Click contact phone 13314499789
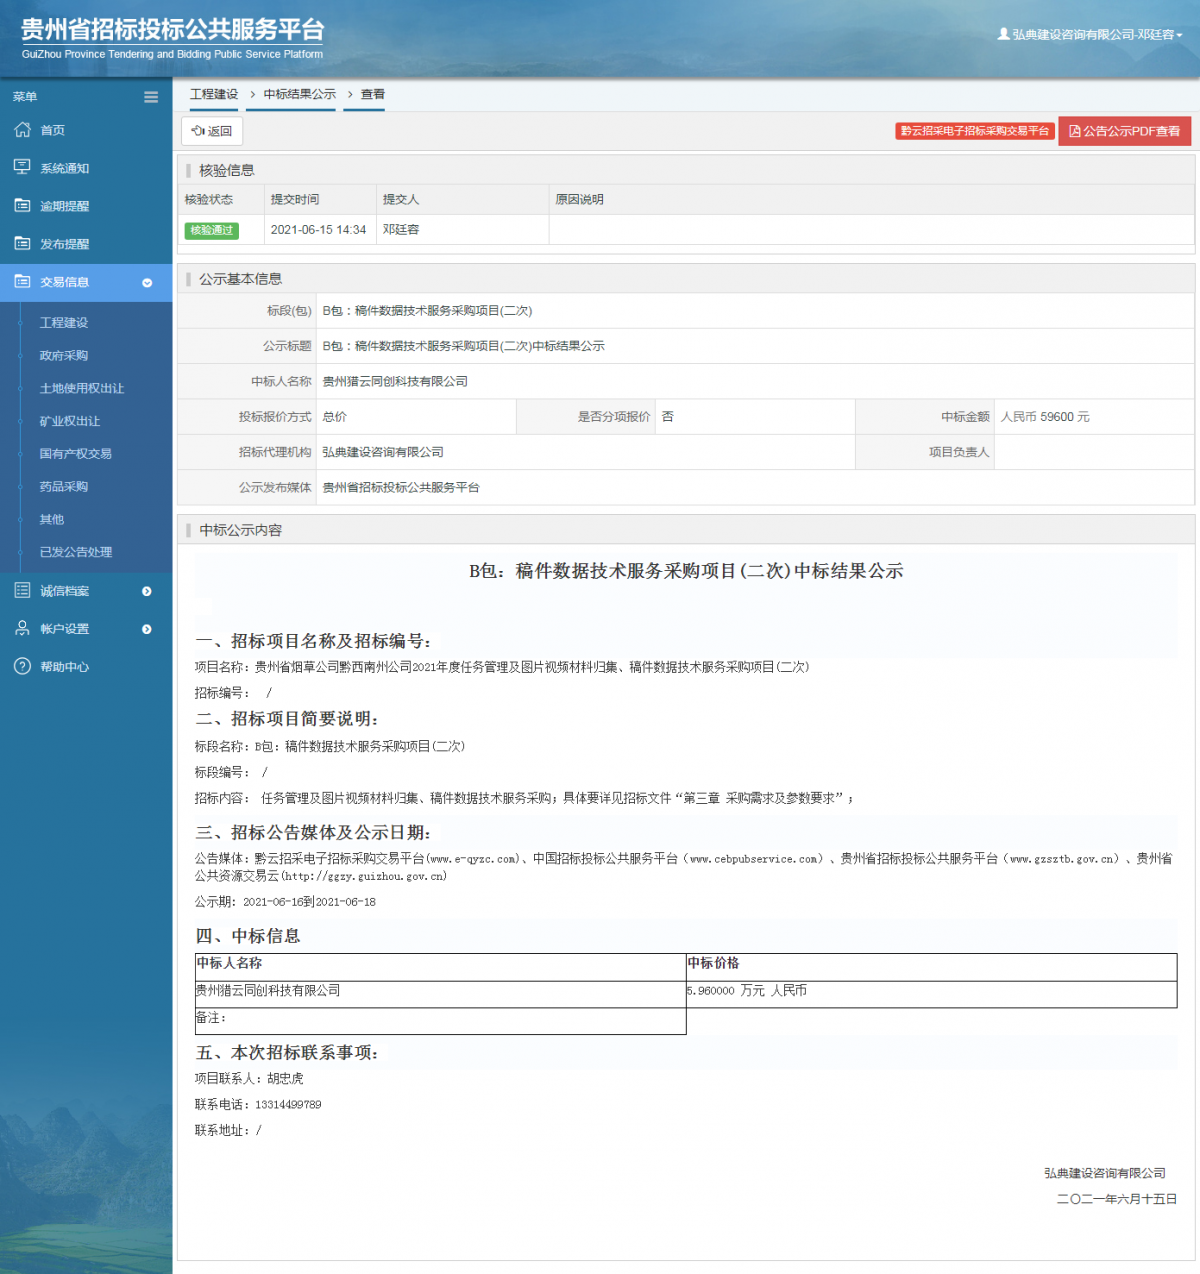The image size is (1200, 1274). coord(288,1105)
